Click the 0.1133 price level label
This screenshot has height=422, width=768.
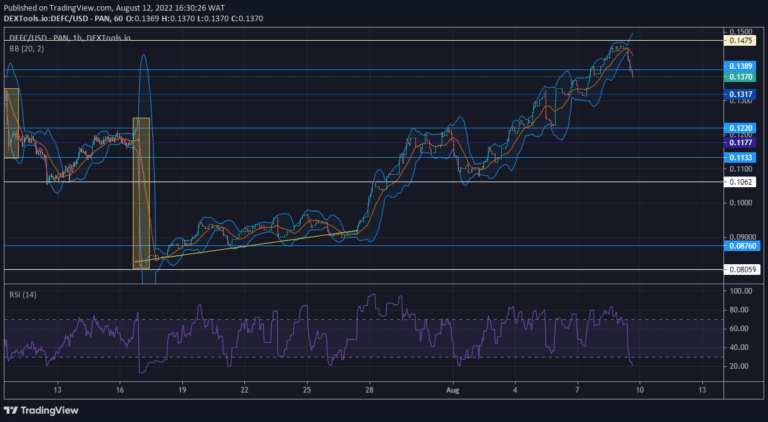click(x=740, y=158)
